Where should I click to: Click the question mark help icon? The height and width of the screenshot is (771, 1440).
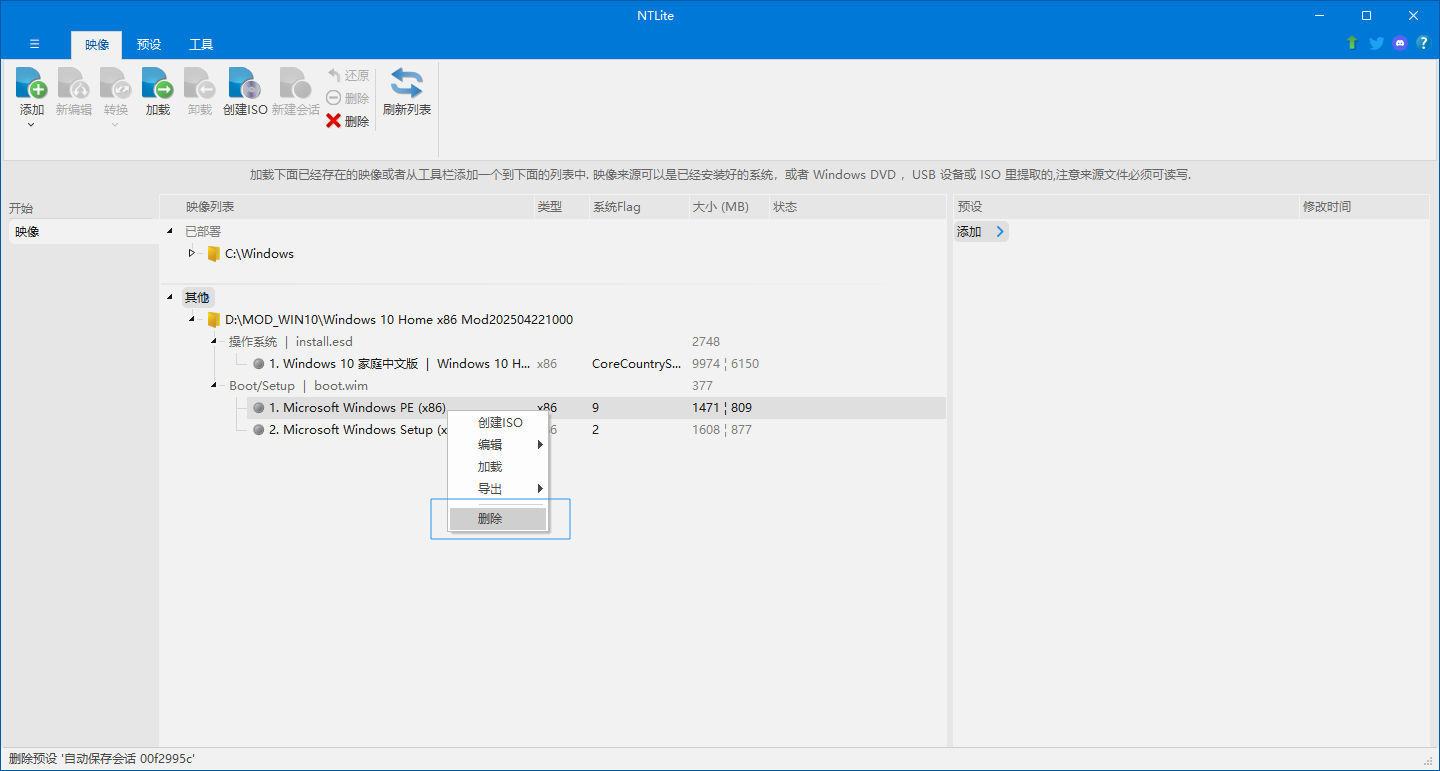(x=1423, y=43)
